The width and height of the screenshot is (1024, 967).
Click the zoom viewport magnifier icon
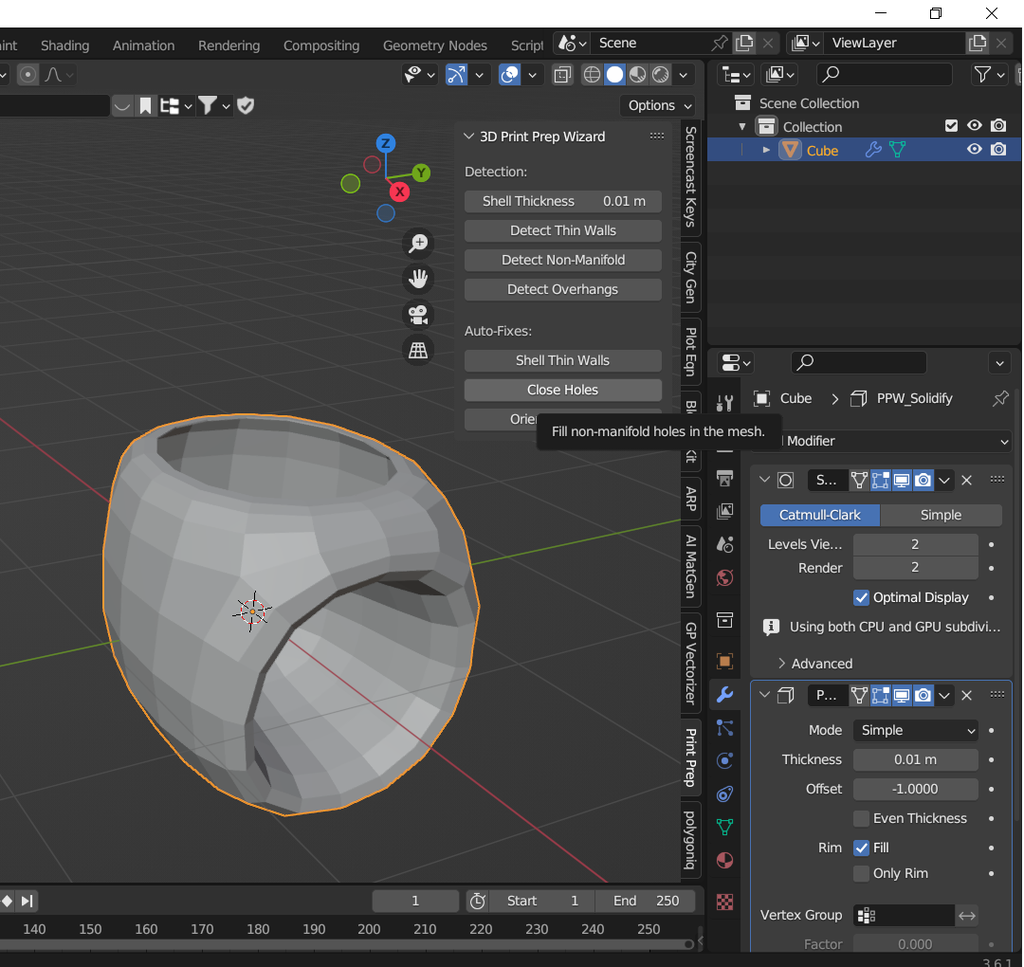point(418,244)
